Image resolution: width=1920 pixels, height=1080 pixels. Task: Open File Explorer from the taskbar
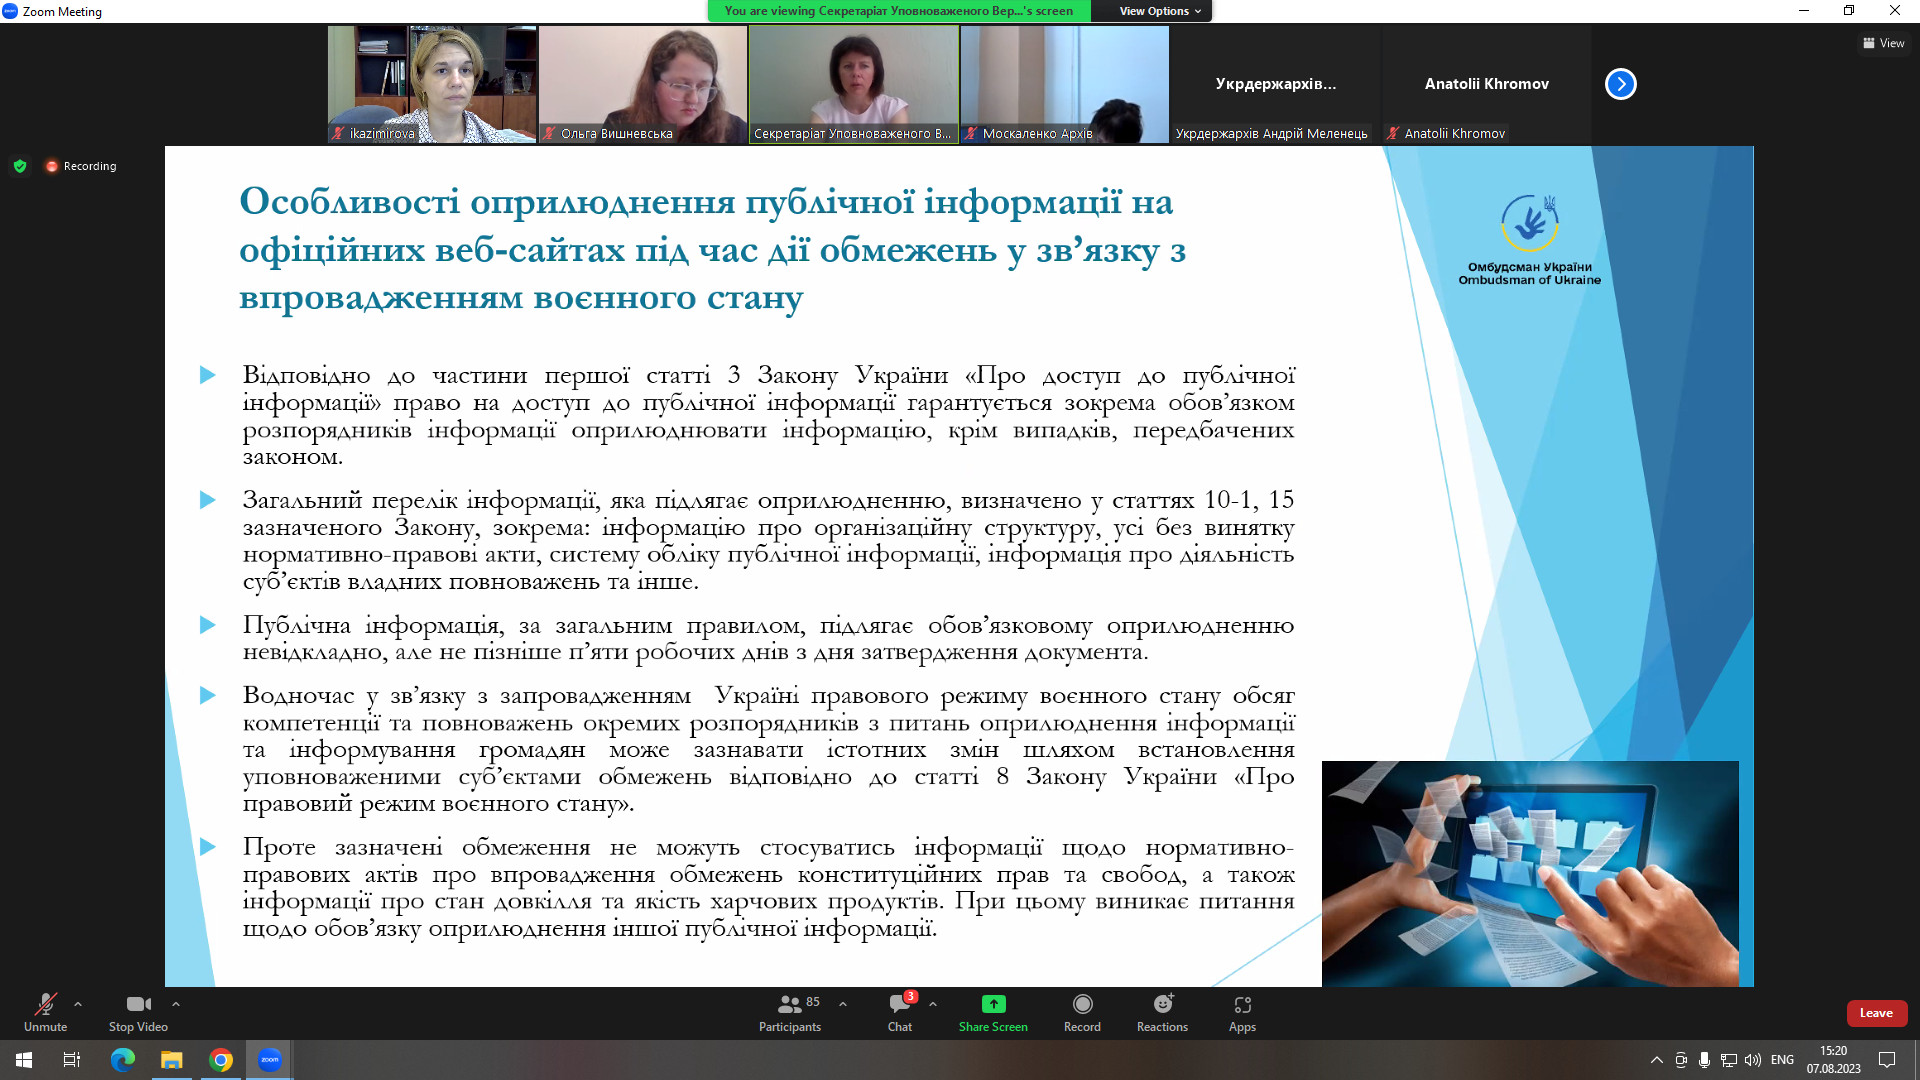172,1060
